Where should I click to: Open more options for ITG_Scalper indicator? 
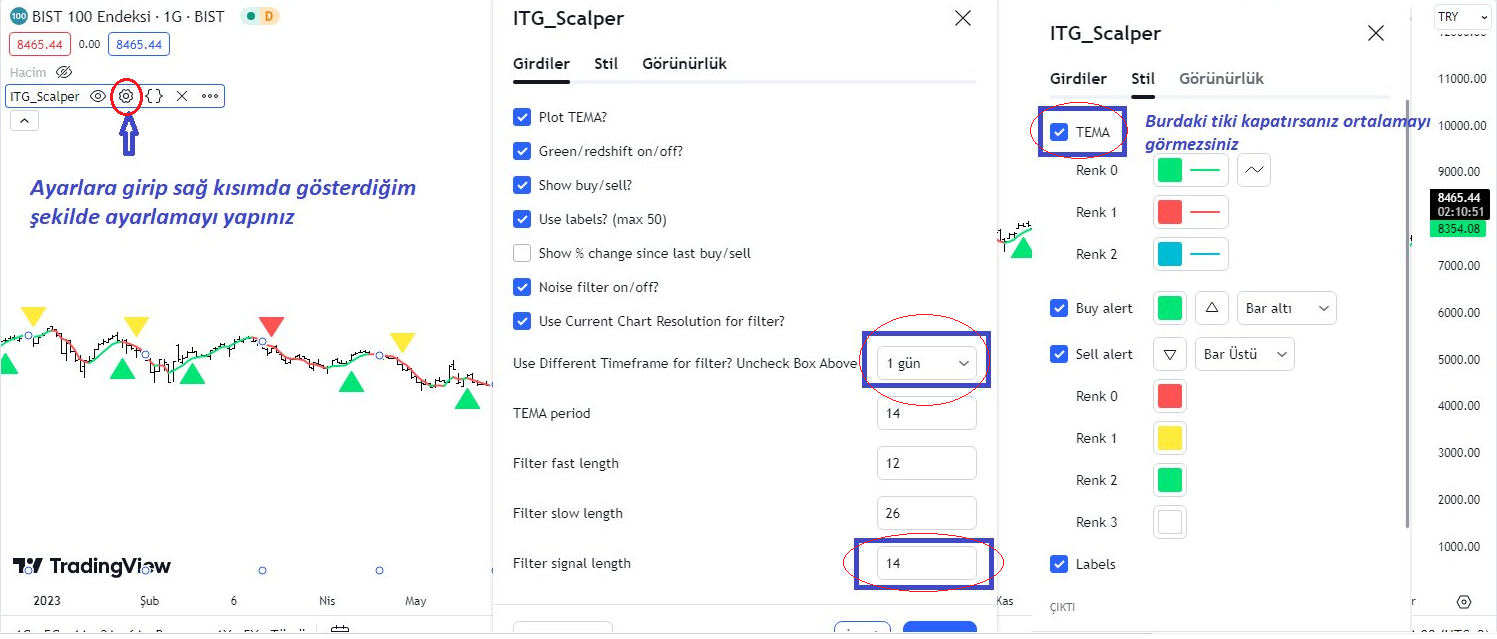pos(210,96)
